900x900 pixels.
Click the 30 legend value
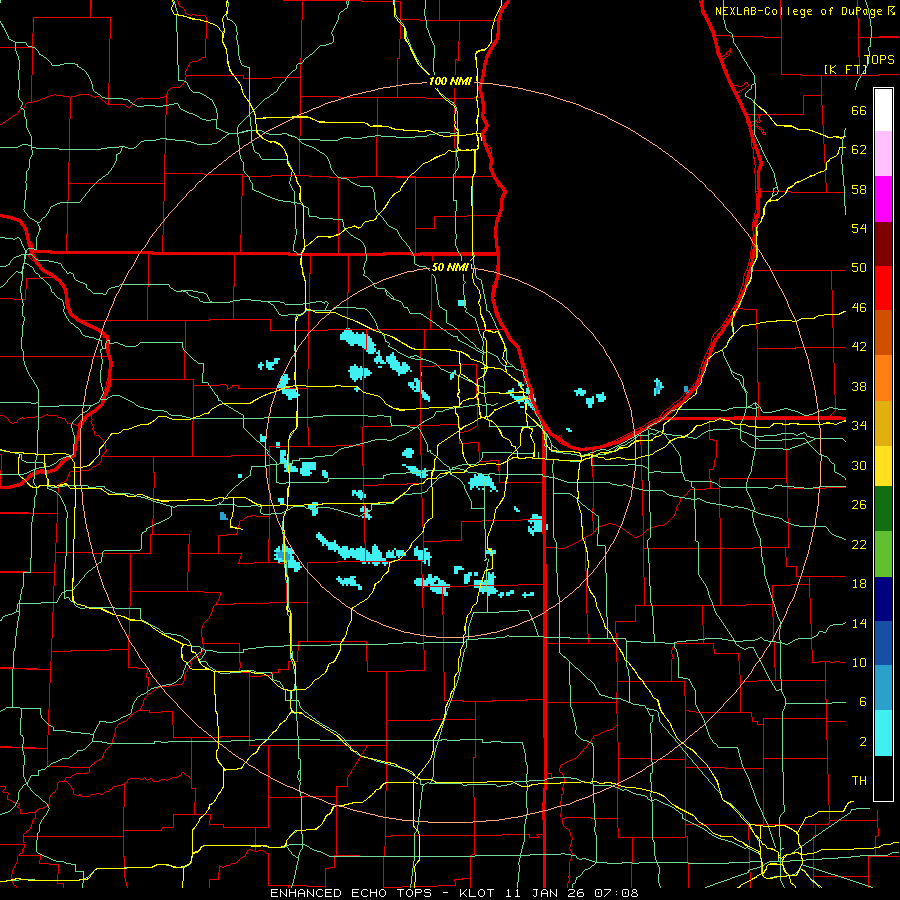click(x=859, y=465)
